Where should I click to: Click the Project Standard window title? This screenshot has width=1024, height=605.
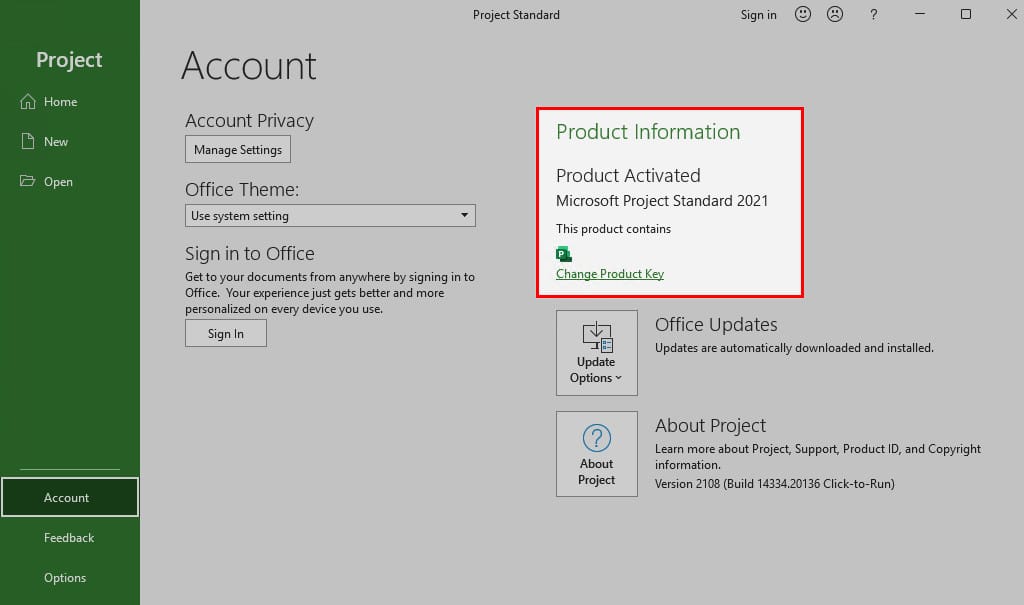(517, 14)
